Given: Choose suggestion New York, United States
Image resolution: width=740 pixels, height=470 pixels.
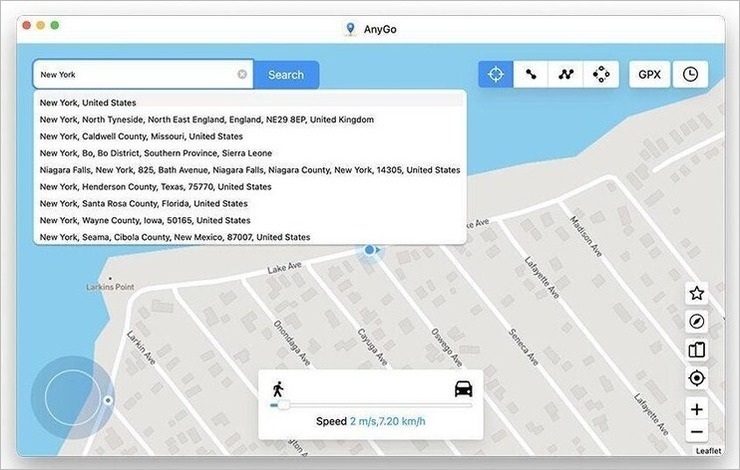Looking at the screenshot, I should (250, 102).
